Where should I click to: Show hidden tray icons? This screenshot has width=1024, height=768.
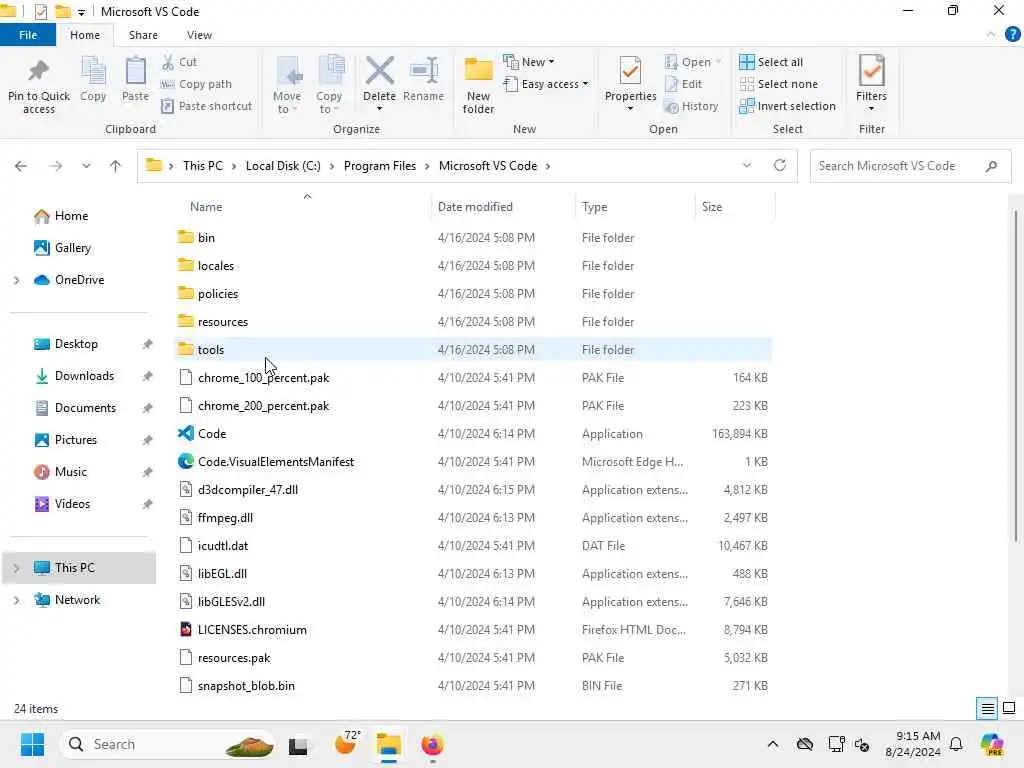point(773,744)
